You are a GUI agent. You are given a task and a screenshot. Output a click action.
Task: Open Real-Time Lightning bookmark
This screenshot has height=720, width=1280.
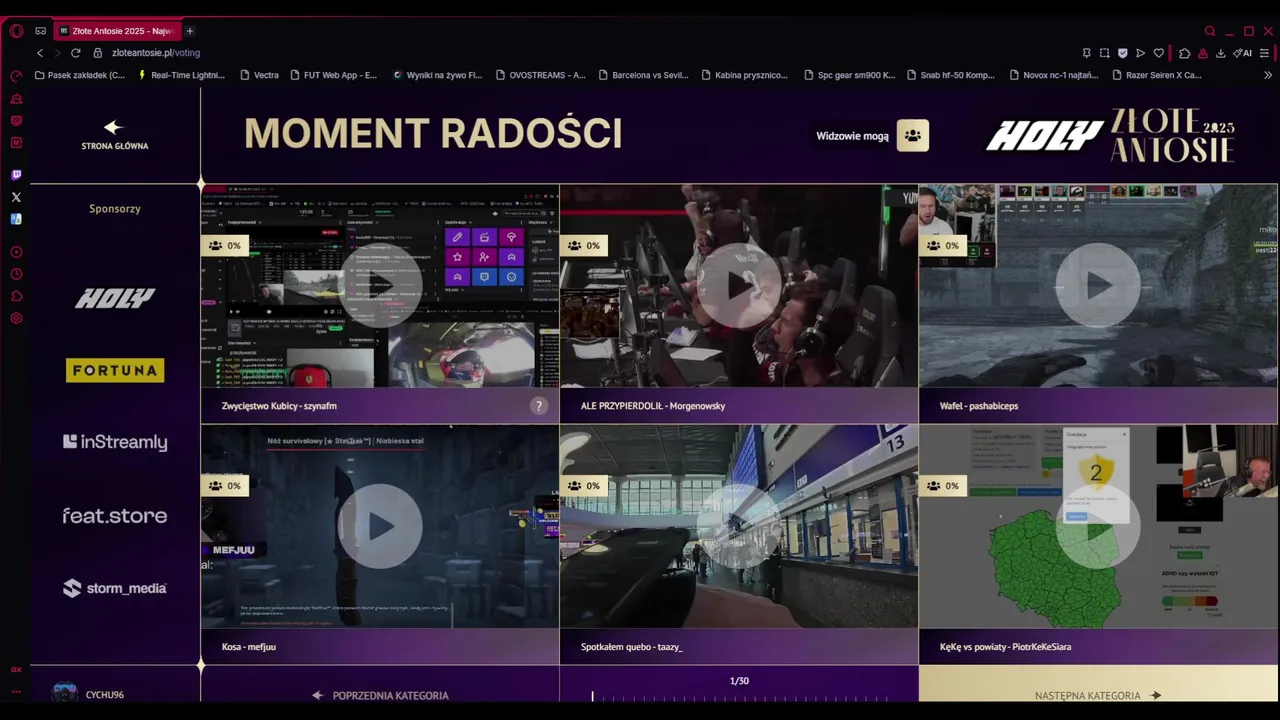181,75
